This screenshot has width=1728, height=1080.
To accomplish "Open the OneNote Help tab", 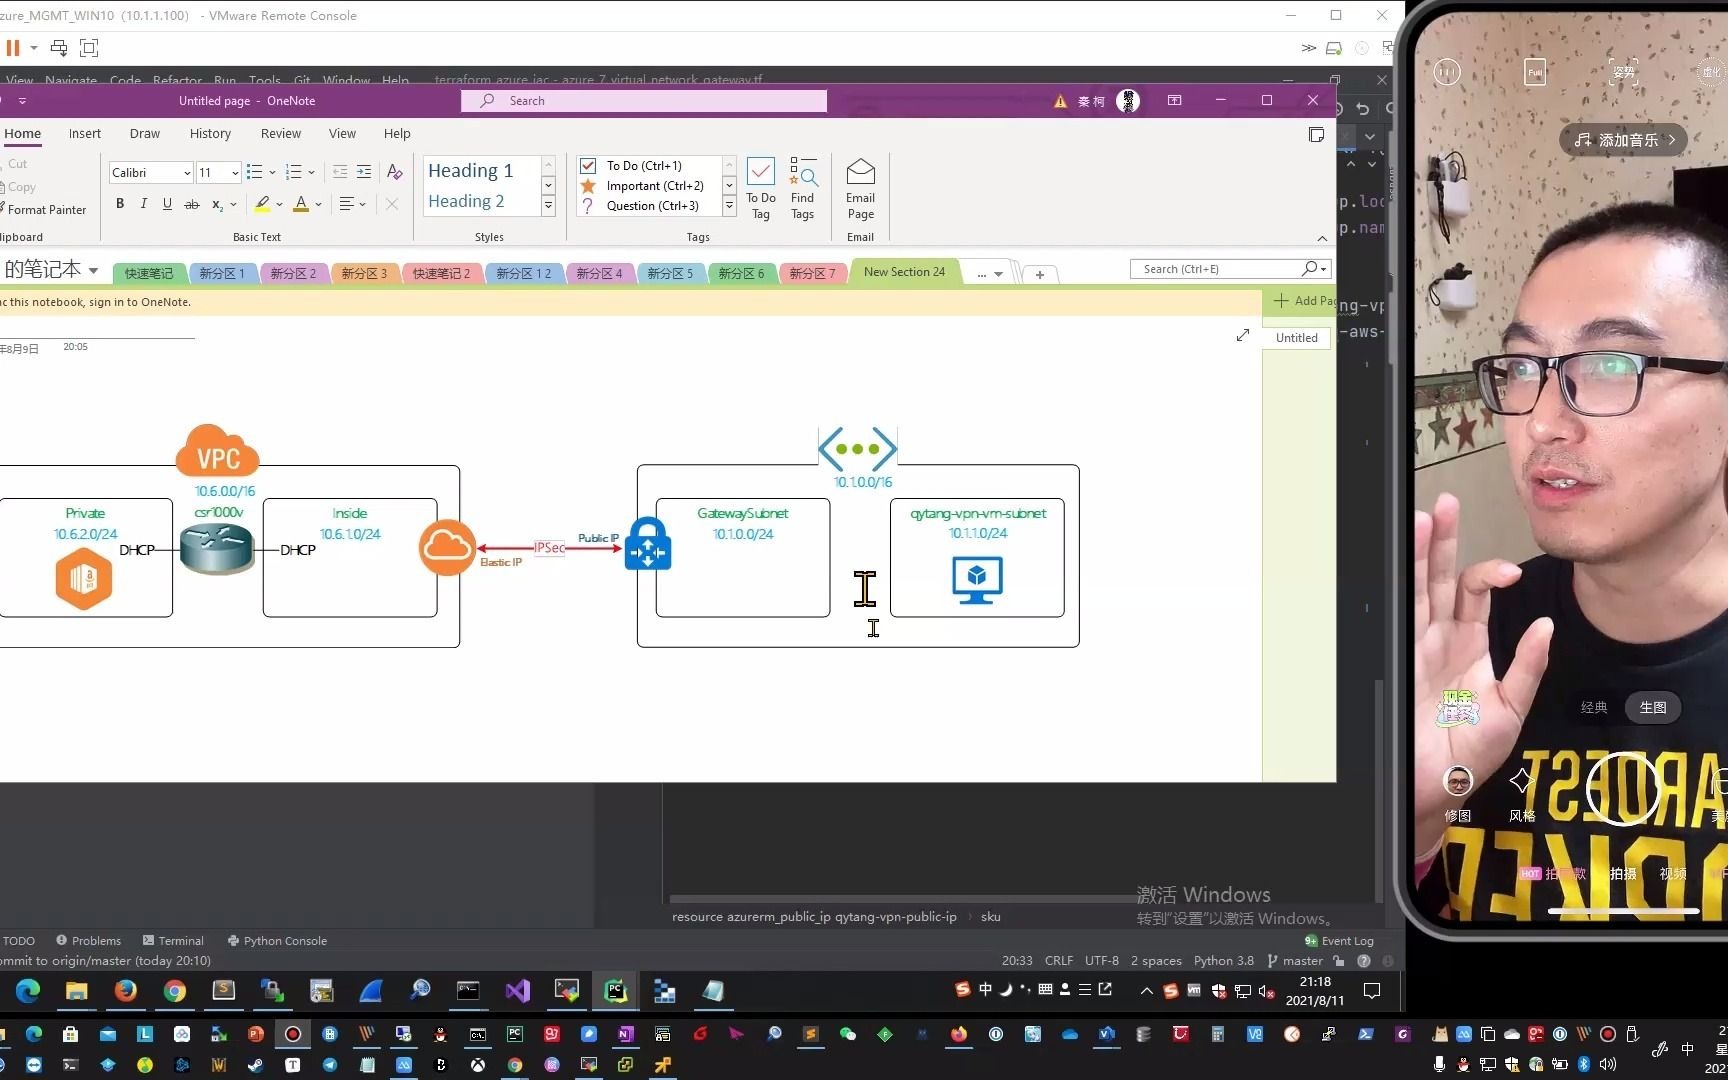I will 397,133.
